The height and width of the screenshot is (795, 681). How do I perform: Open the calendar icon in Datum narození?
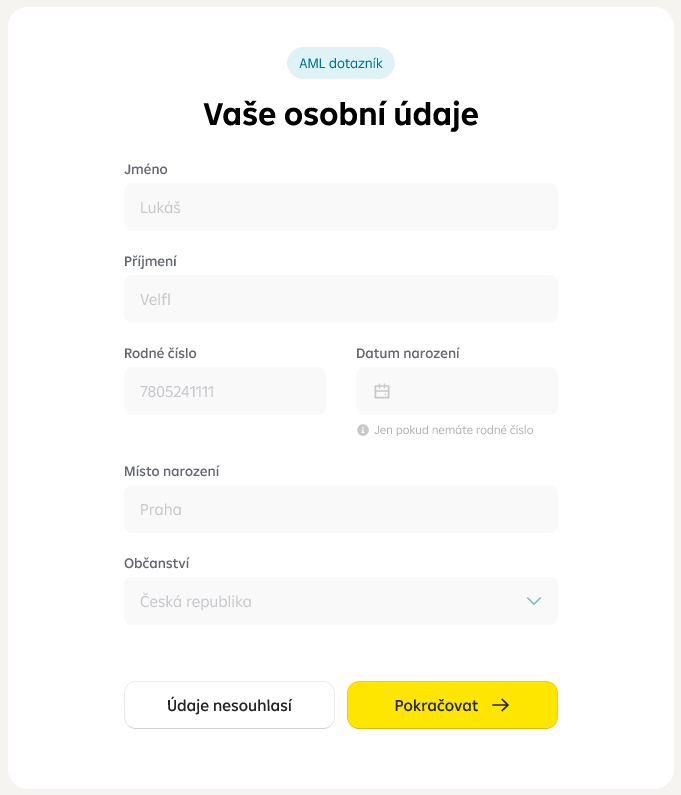[382, 391]
